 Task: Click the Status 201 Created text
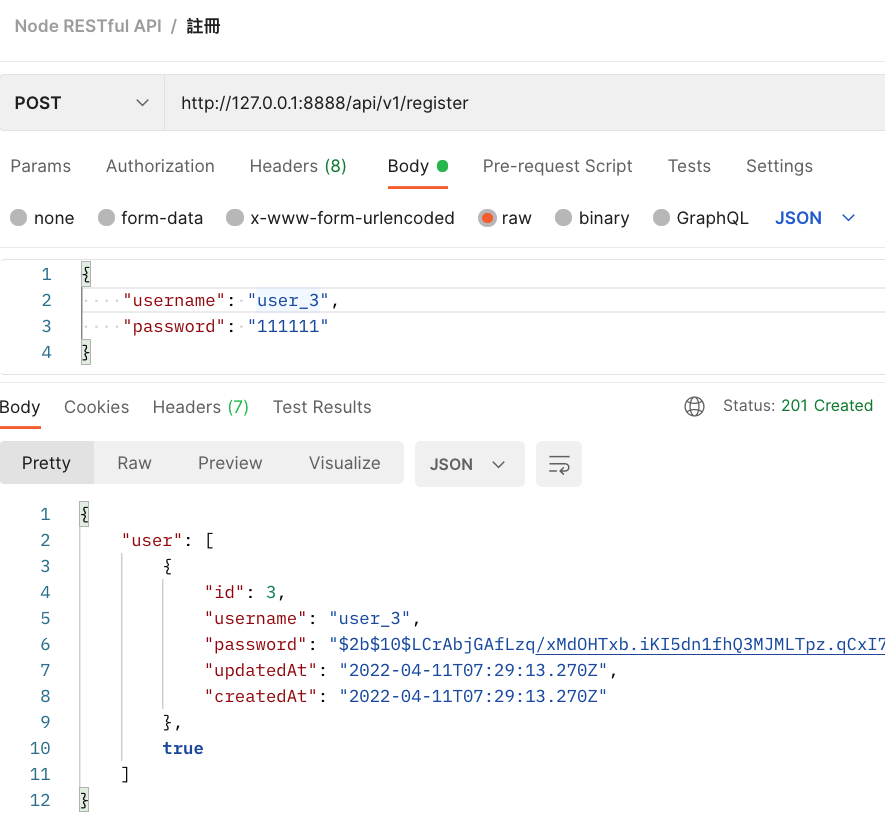point(798,405)
